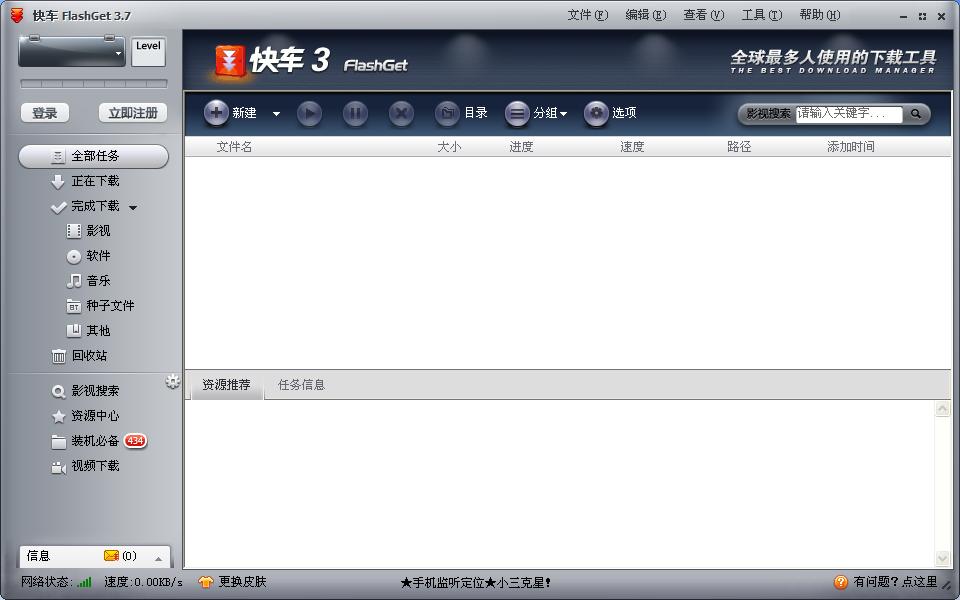
Task: Open the 工具 menu
Action: [760, 16]
